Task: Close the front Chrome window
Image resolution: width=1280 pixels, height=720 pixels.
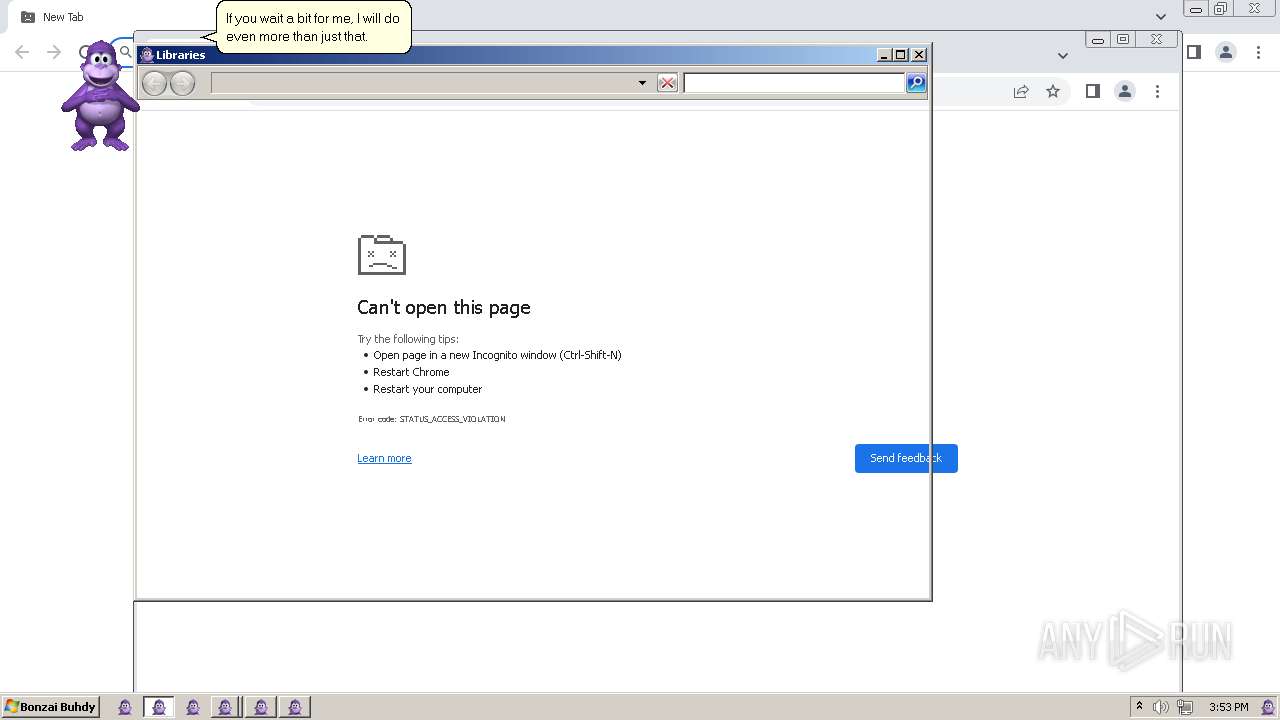Action: point(1156,40)
